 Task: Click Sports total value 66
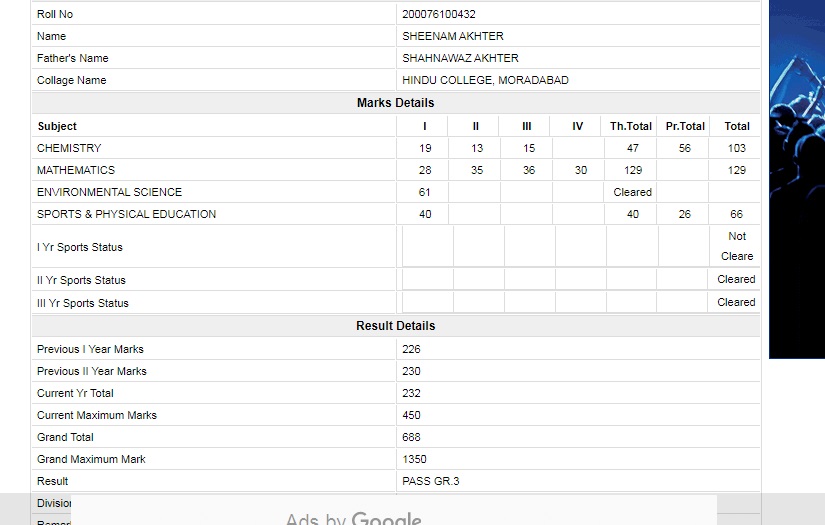point(737,215)
